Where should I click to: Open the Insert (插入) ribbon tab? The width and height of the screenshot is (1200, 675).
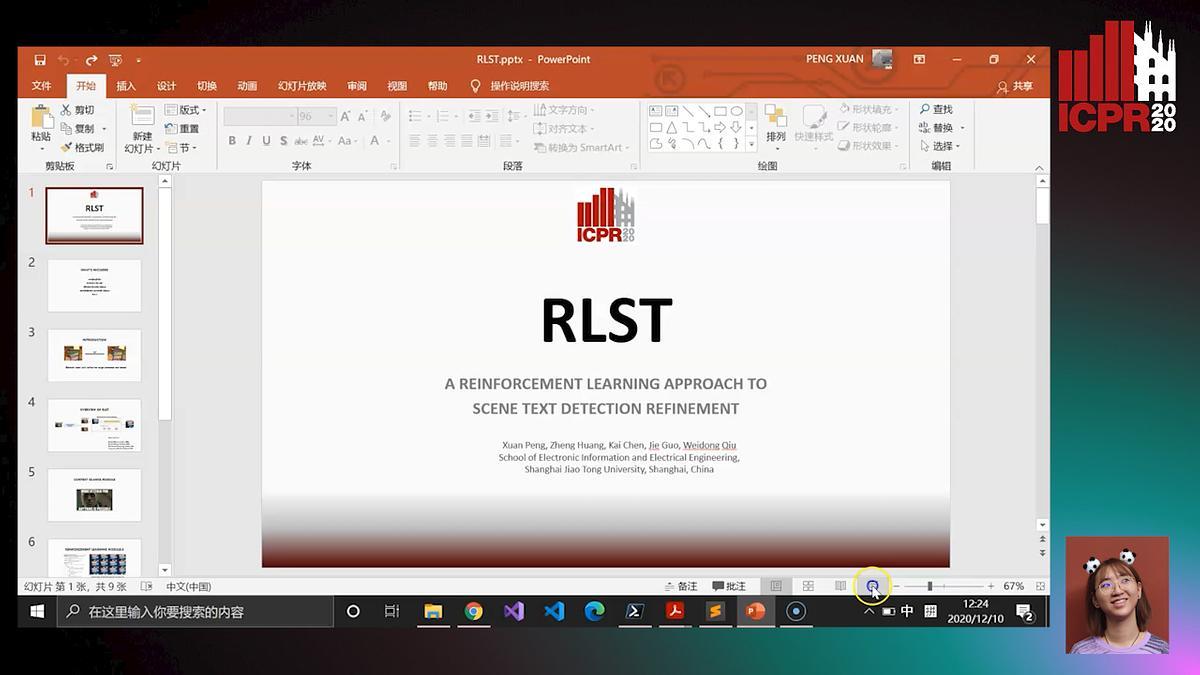tap(126, 86)
